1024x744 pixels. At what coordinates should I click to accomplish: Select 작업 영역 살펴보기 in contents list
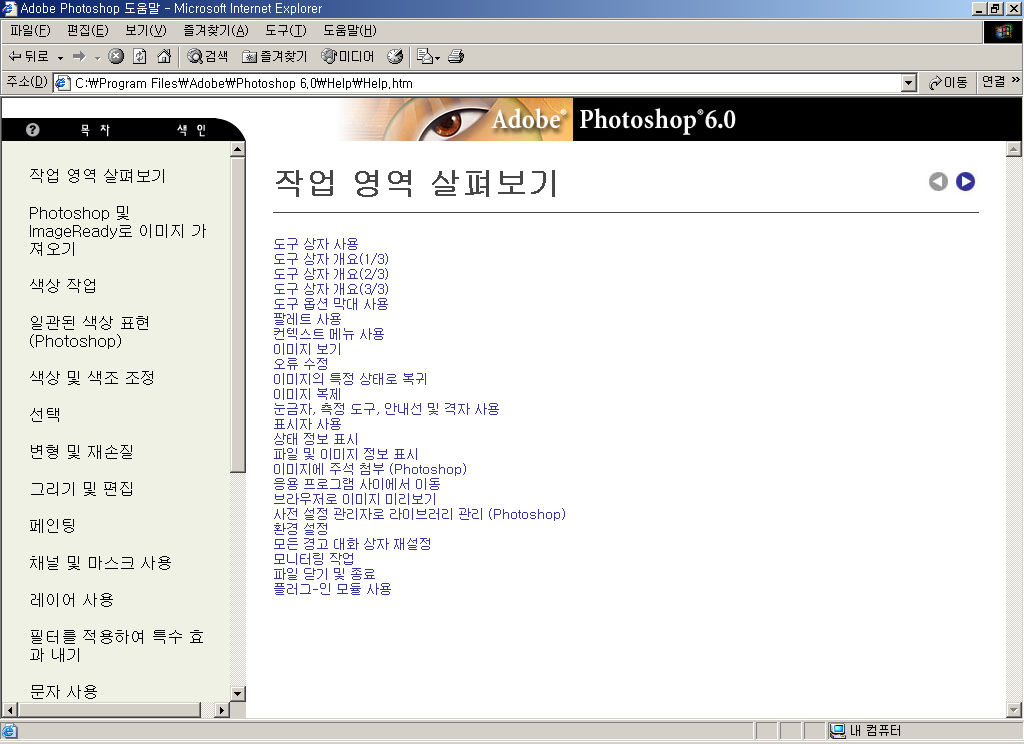coord(97,176)
